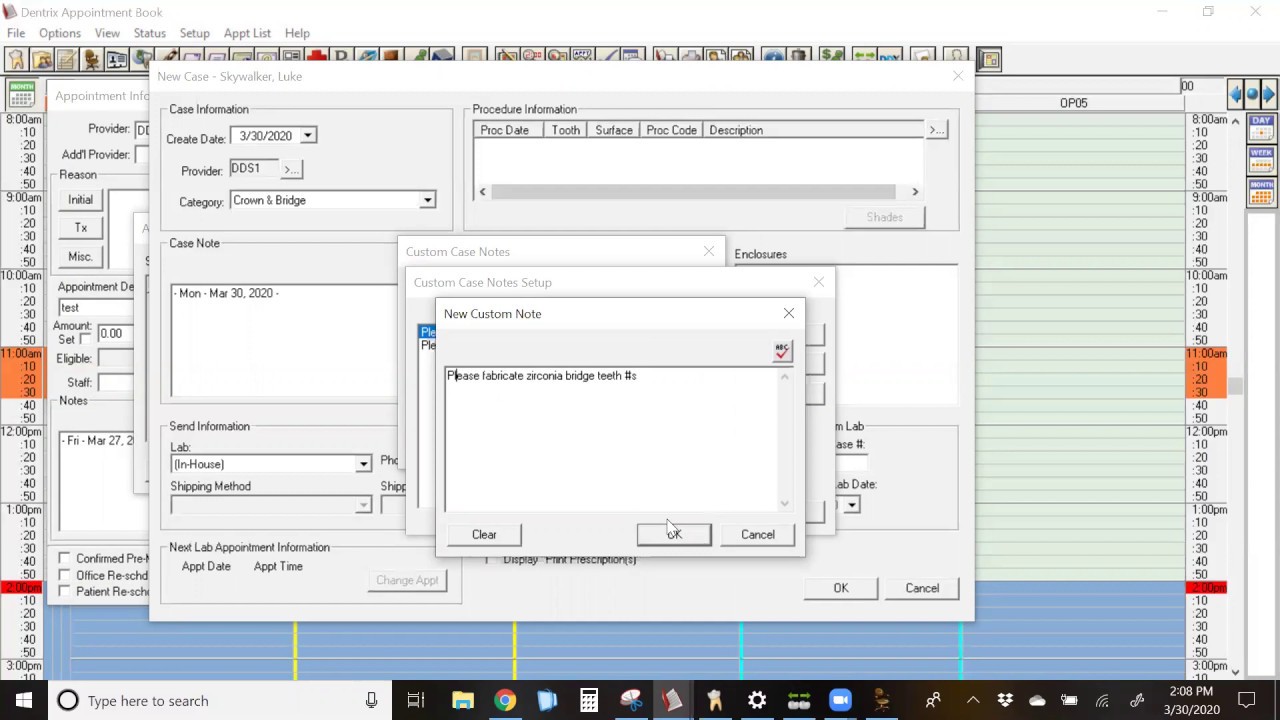Click the ID card toolbar icon
This screenshot has width=1280, height=720.
coord(116,59)
